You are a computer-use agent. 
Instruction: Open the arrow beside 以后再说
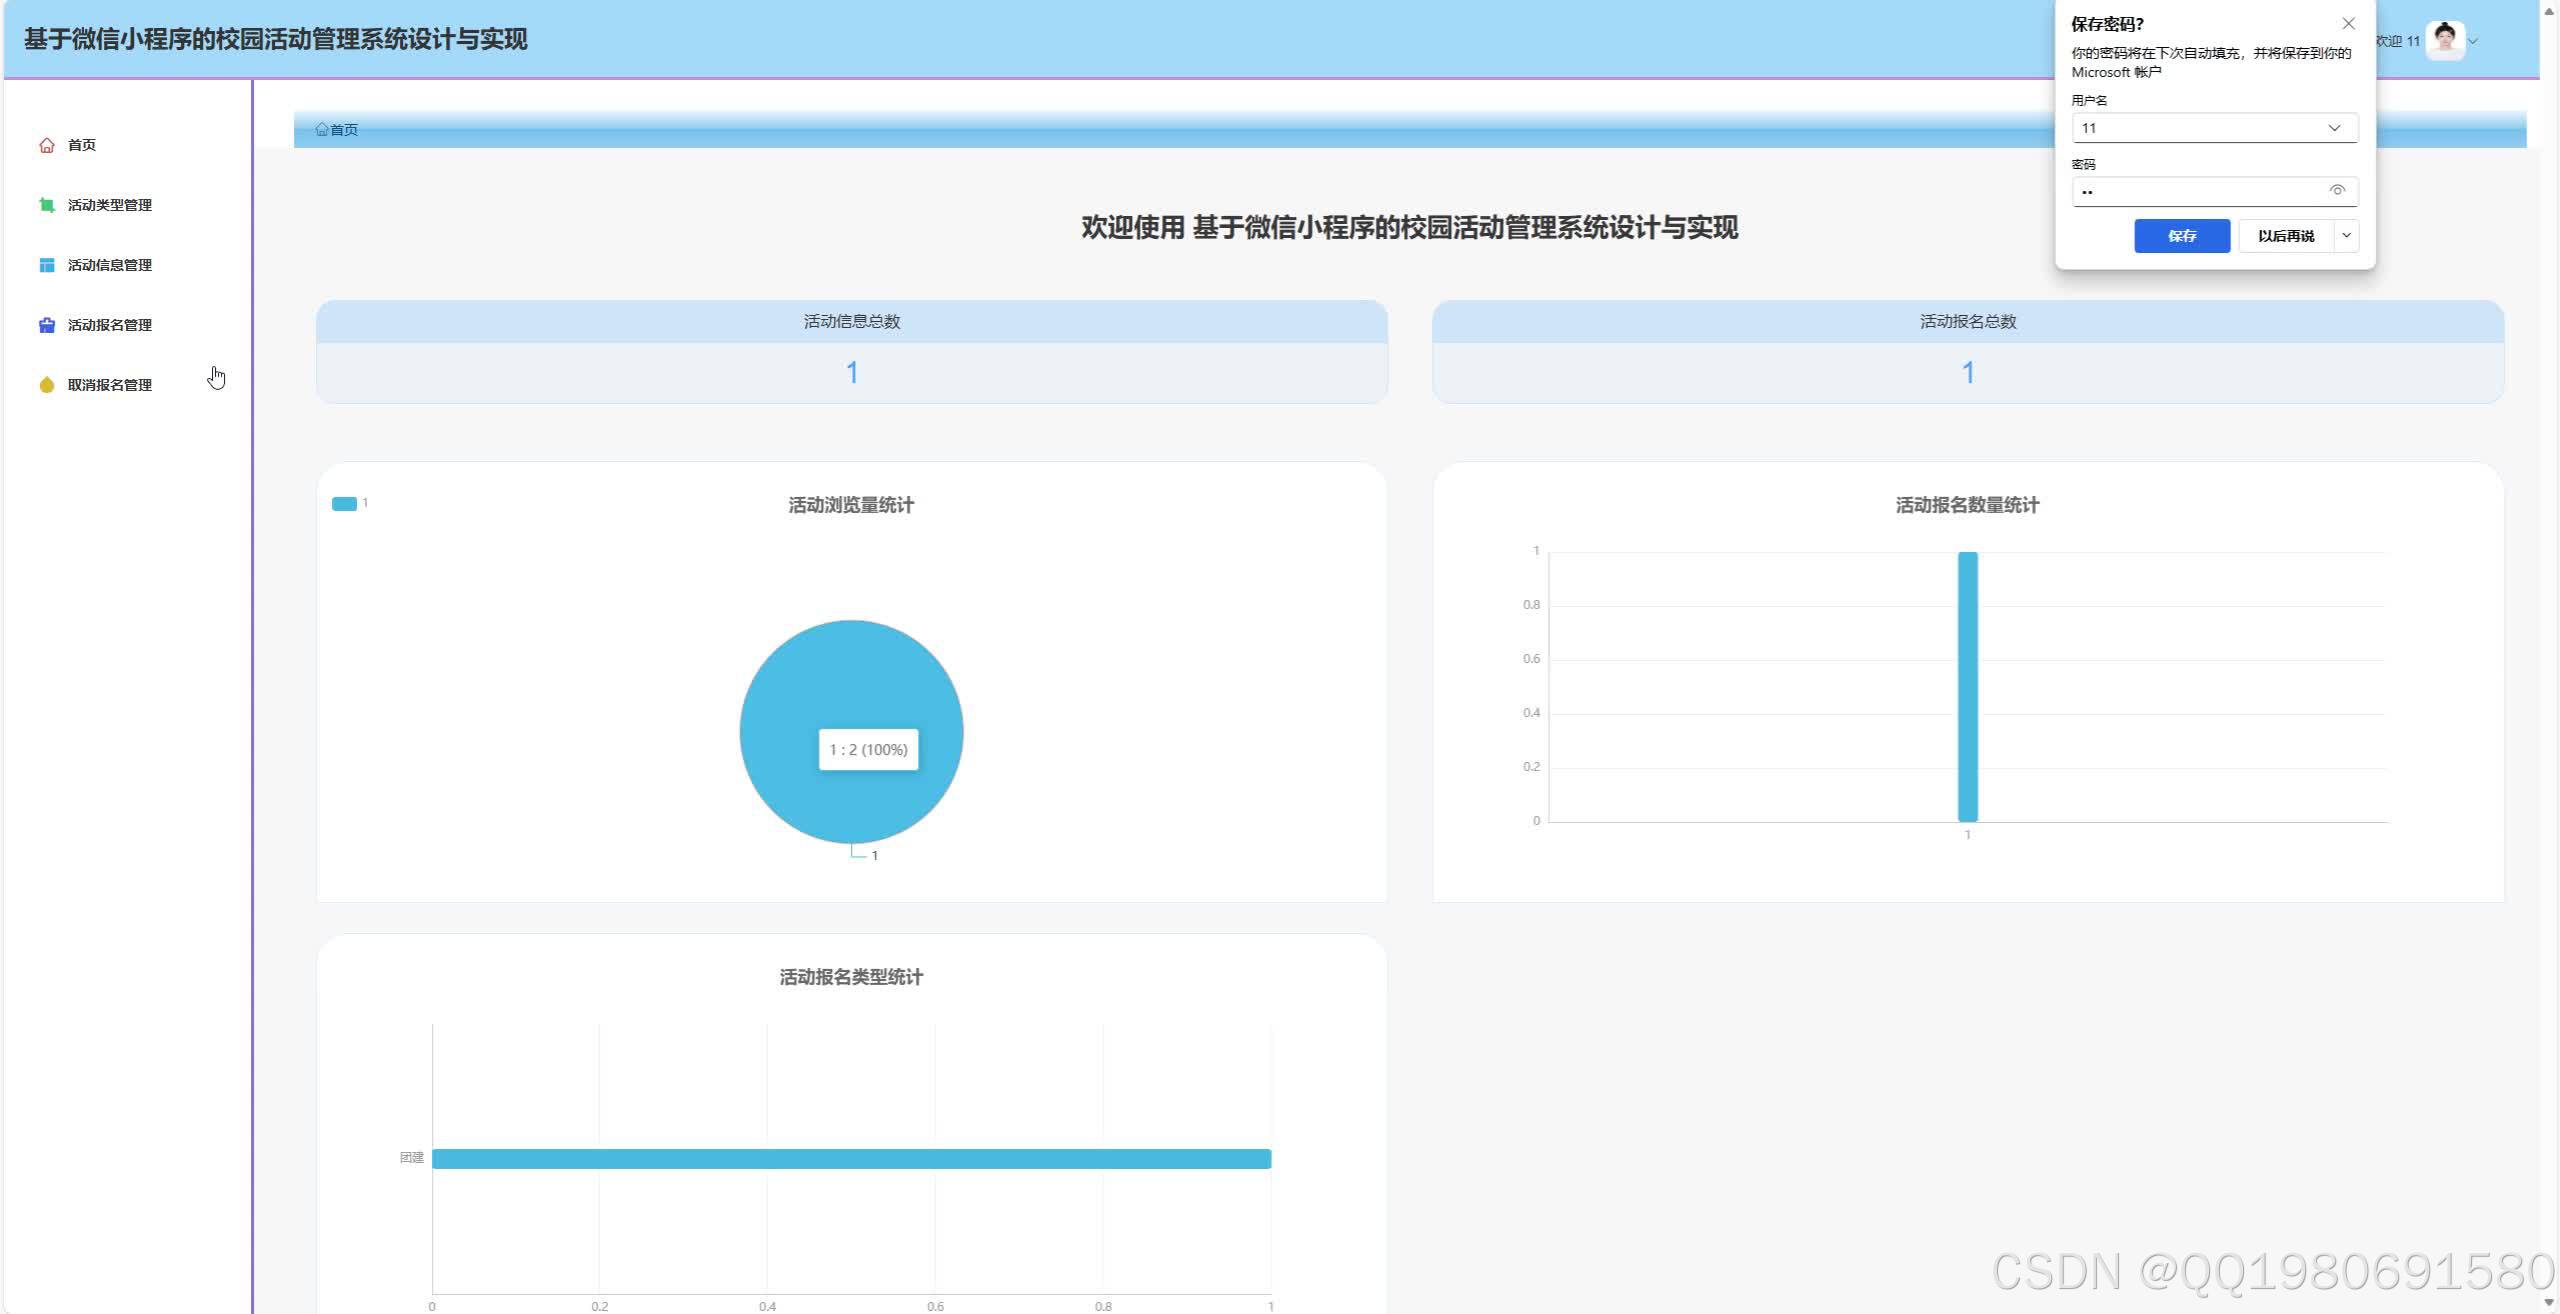[2346, 236]
